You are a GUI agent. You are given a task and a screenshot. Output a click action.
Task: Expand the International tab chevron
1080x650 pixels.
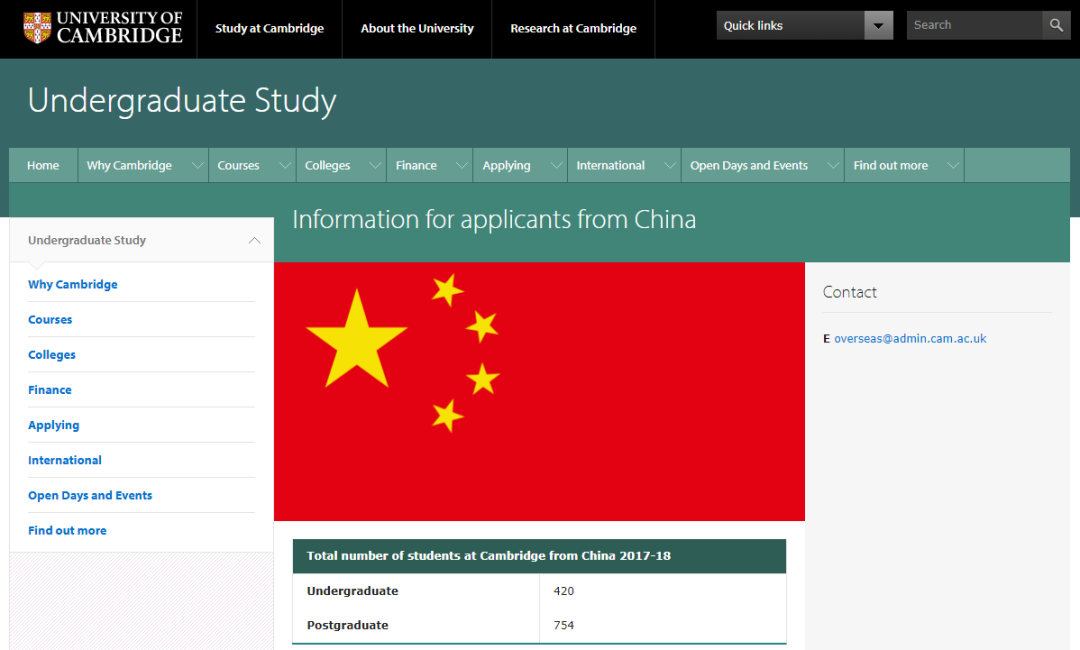click(669, 165)
